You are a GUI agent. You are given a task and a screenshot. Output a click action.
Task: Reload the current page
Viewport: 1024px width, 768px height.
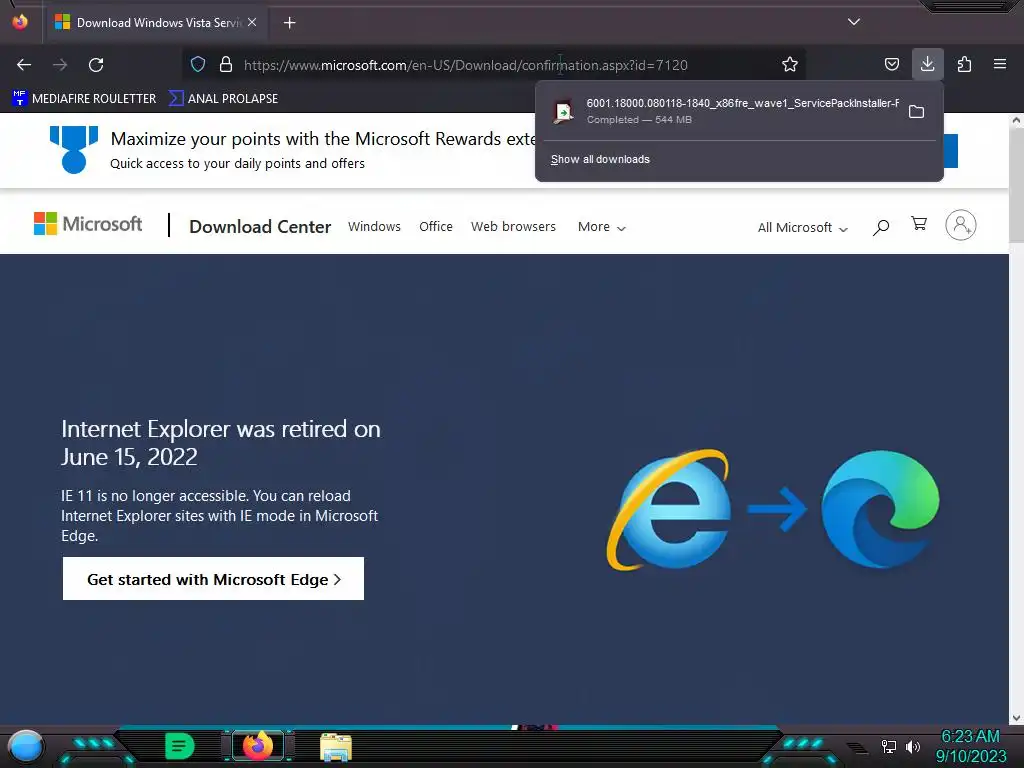96,65
